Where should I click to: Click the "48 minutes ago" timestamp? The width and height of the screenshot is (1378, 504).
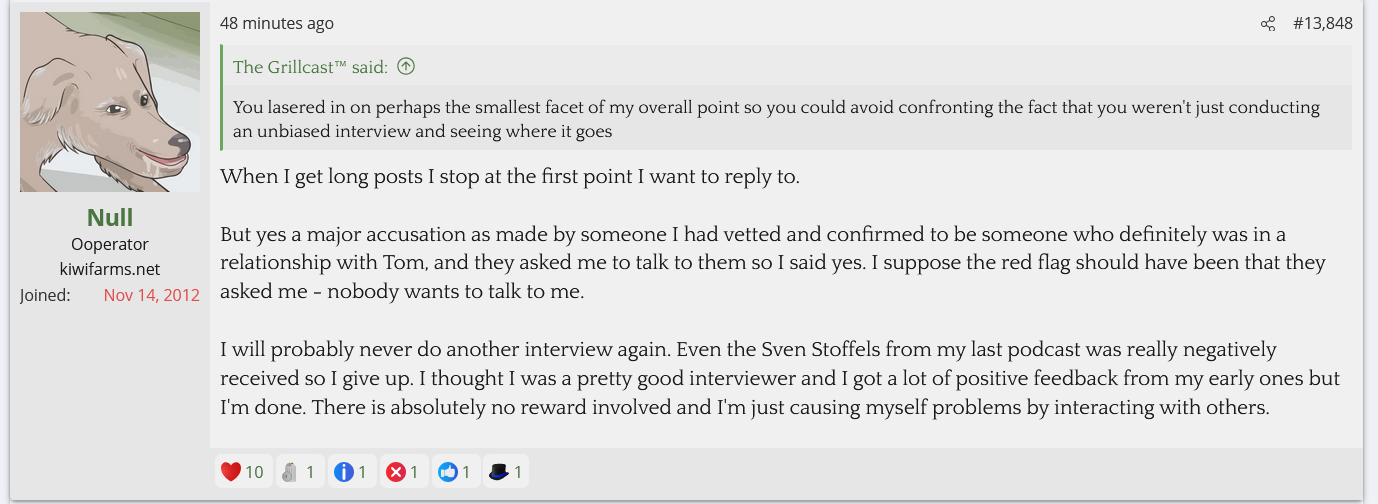pyautogui.click(x=277, y=23)
